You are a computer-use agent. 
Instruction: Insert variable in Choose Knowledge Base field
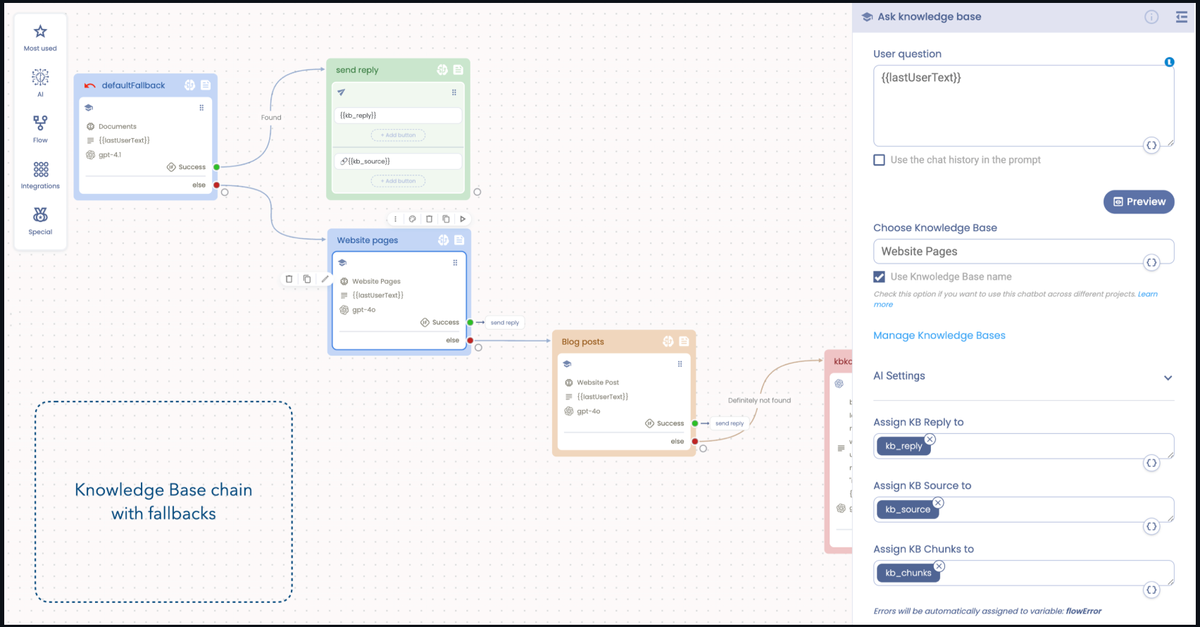(x=1152, y=262)
